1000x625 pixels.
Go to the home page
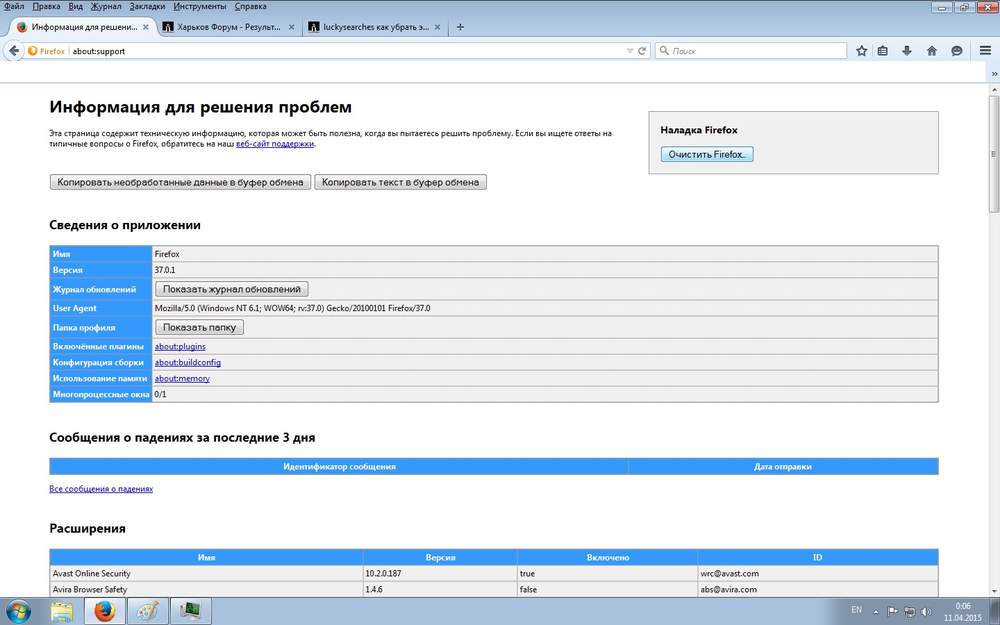[x=932, y=51]
